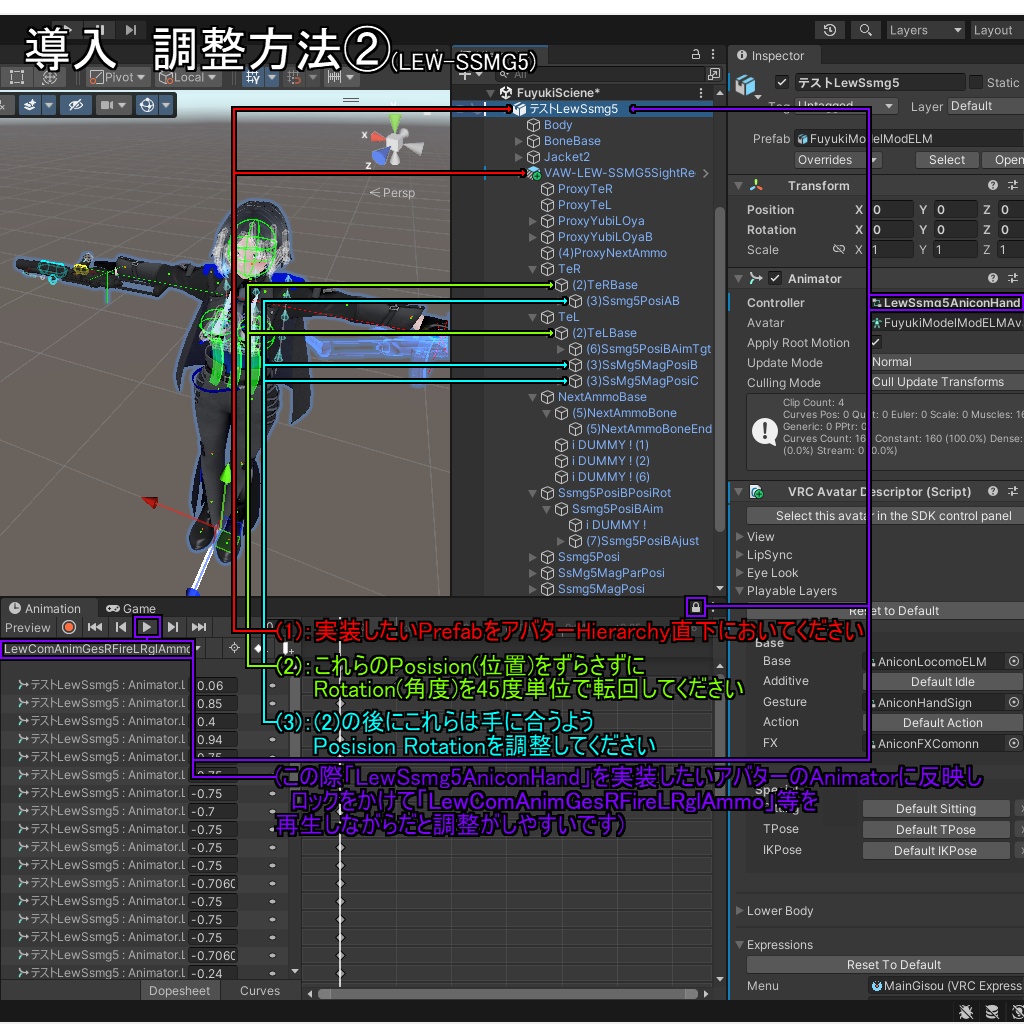Click Select this avatar in SDK panel

click(886, 515)
